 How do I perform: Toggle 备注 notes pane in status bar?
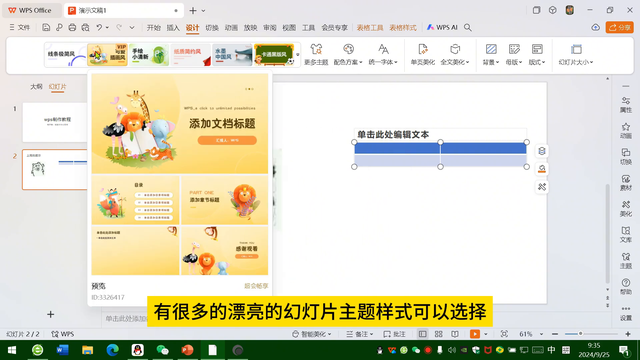tap(360, 334)
